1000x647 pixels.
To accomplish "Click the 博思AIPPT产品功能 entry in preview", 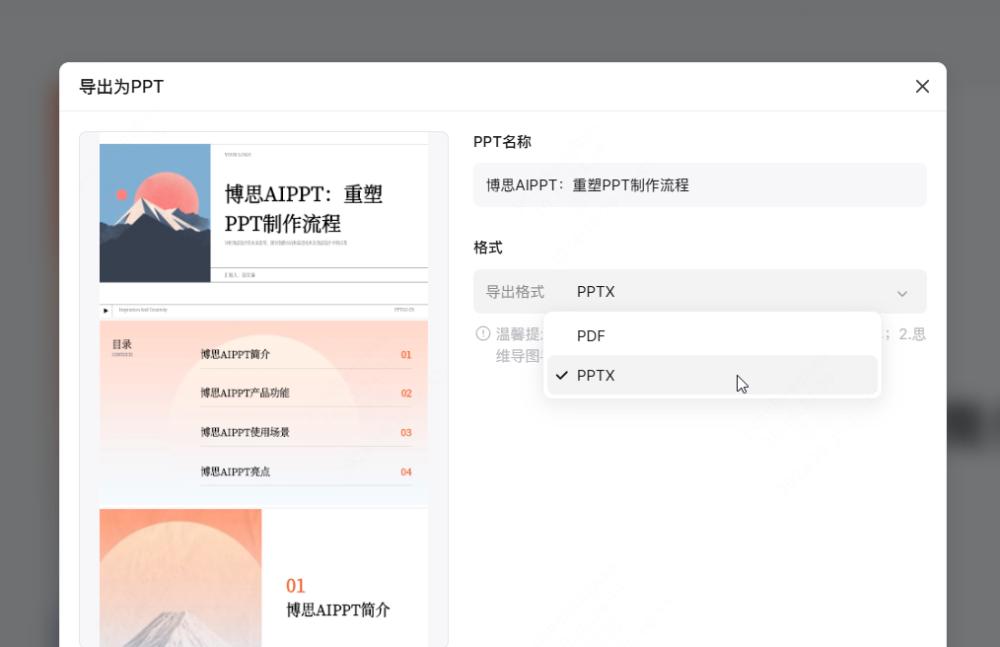I will 244,393.
